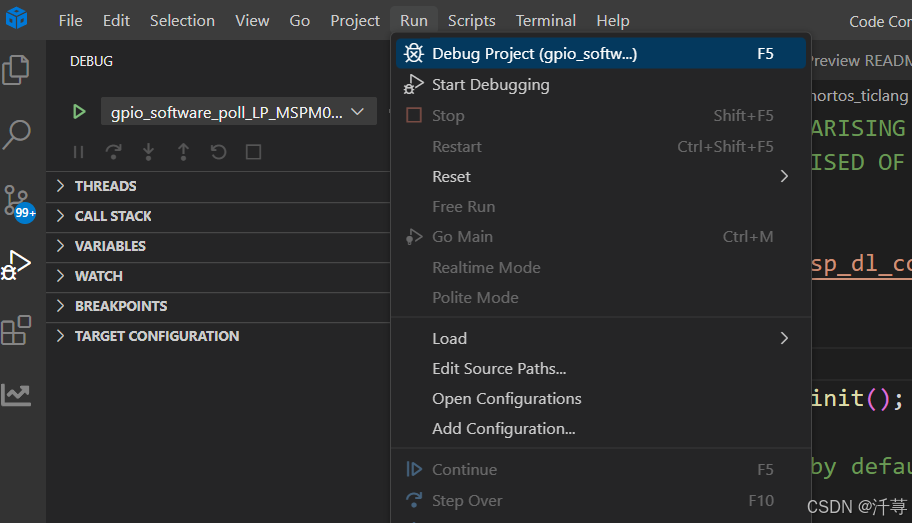Click the pause debug toolbar icon

[79, 152]
